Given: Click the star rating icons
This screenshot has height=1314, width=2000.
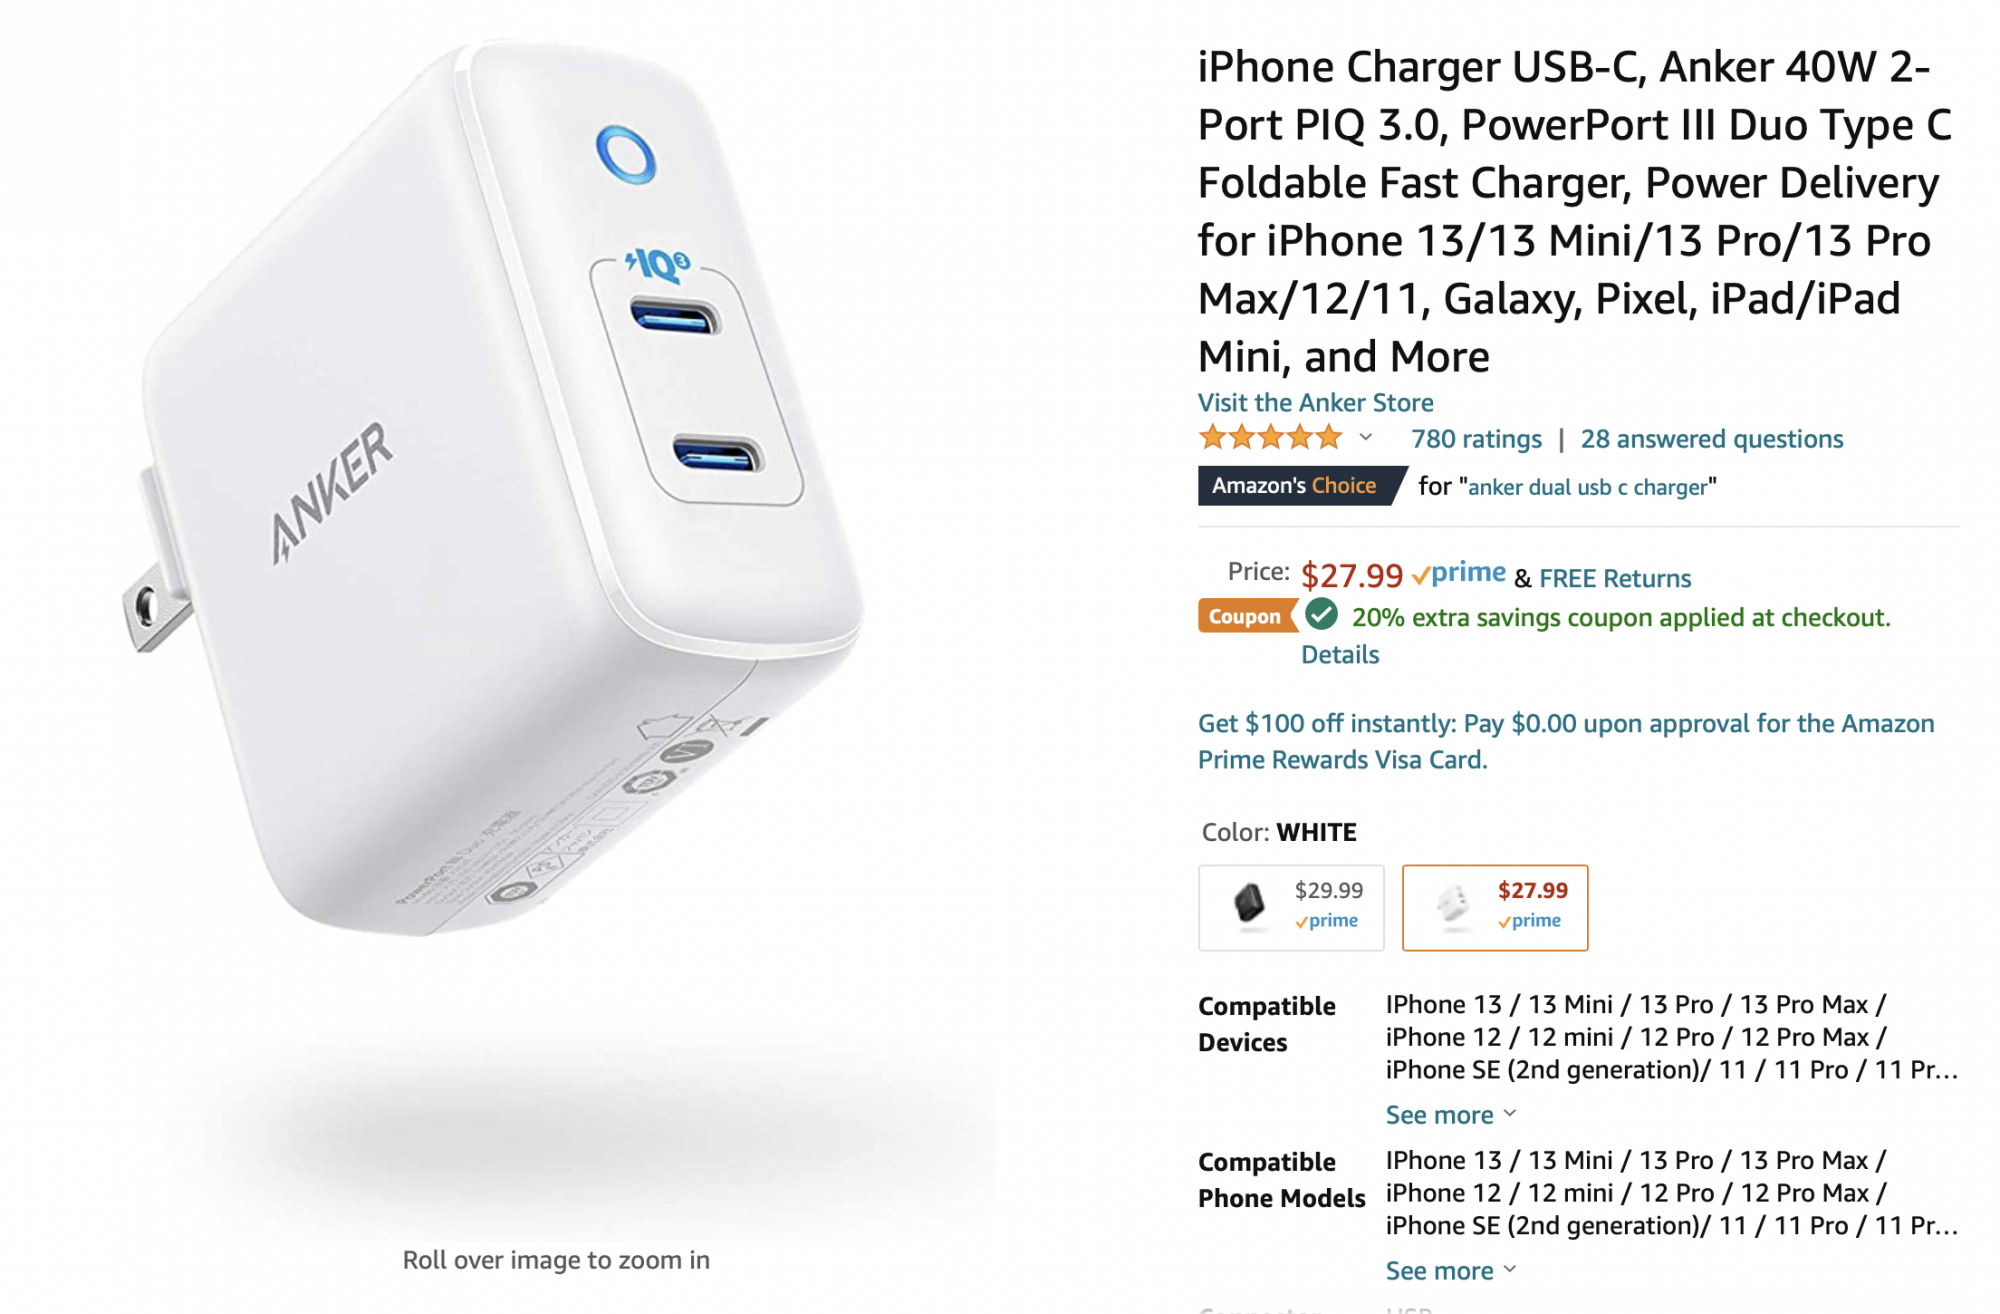Looking at the screenshot, I should tap(1270, 437).
